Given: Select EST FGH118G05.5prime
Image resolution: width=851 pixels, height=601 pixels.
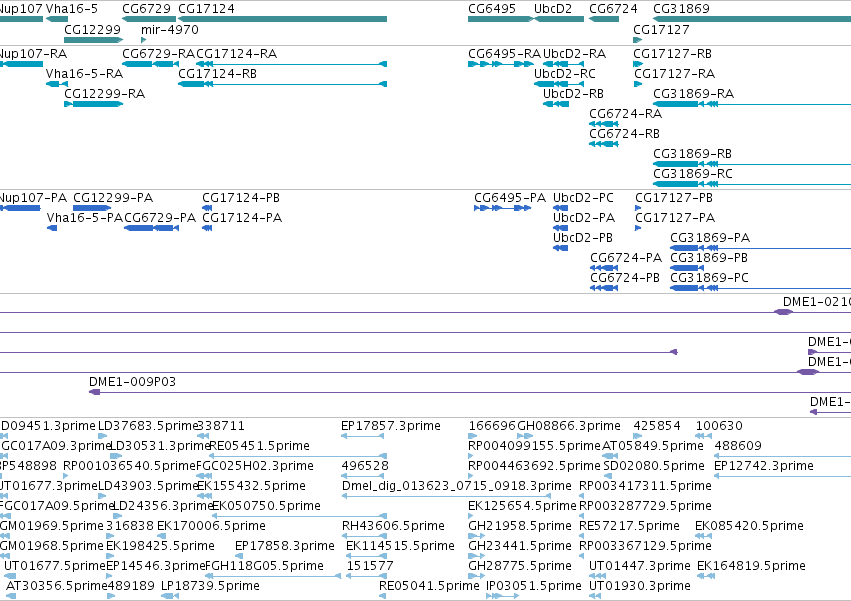Looking at the screenshot, I should point(274,576).
